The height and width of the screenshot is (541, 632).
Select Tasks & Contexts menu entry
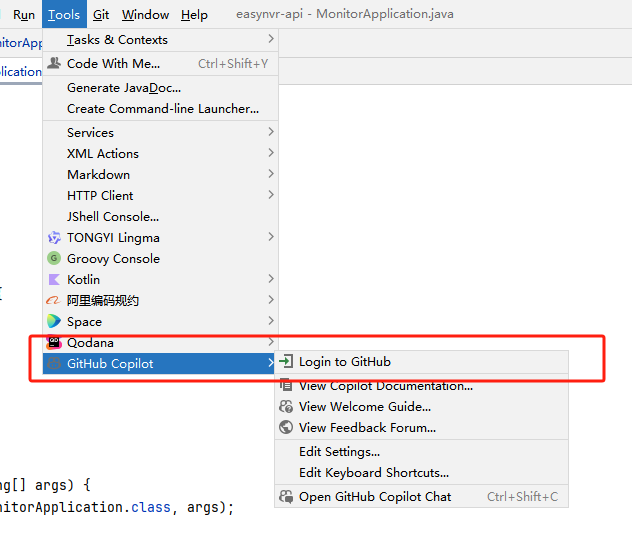click(x=160, y=40)
